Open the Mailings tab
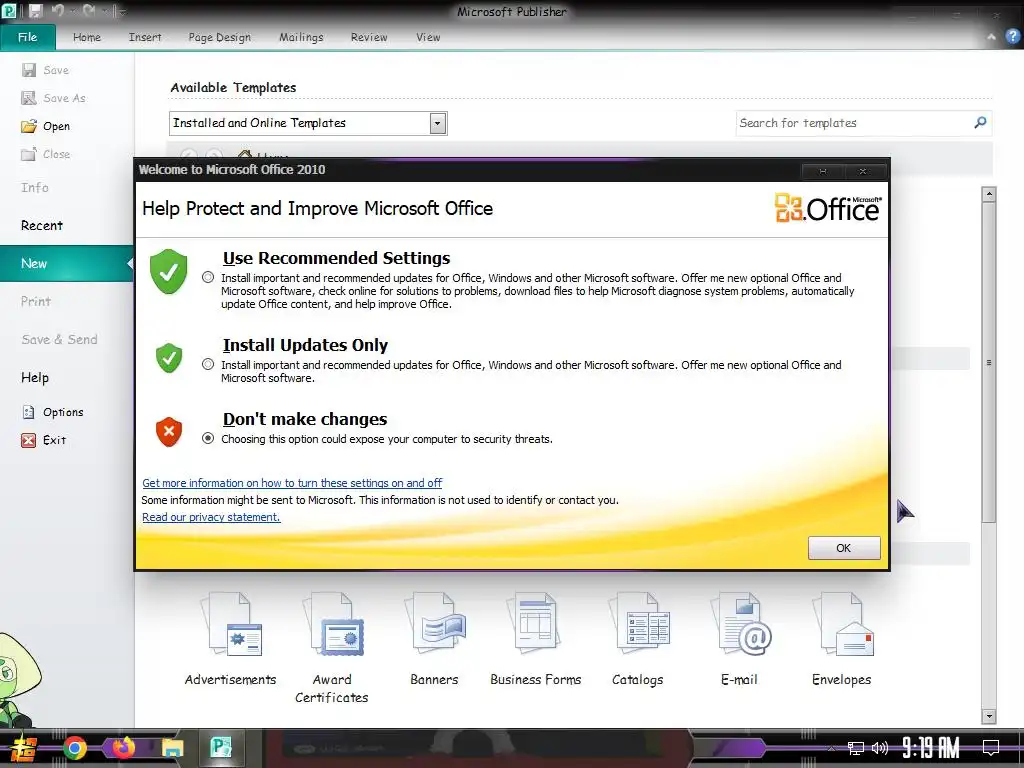 301,37
